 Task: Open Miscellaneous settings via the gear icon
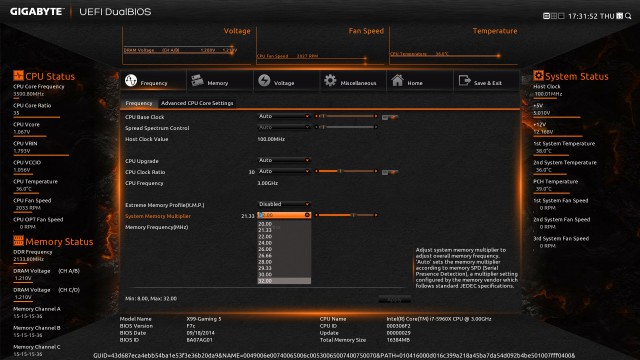[330, 80]
